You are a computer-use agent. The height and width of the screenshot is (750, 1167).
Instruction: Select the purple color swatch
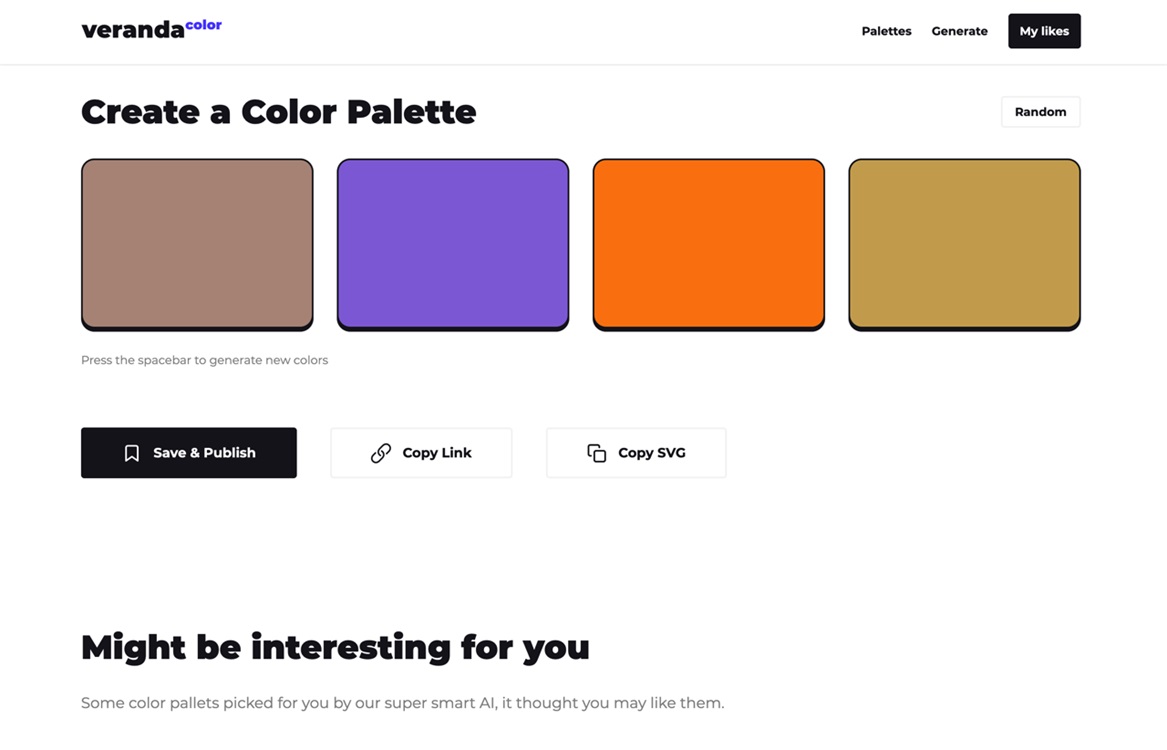tap(453, 245)
